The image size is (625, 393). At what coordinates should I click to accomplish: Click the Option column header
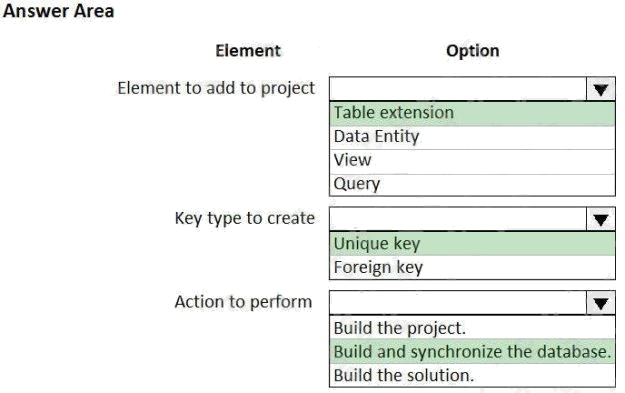click(473, 51)
